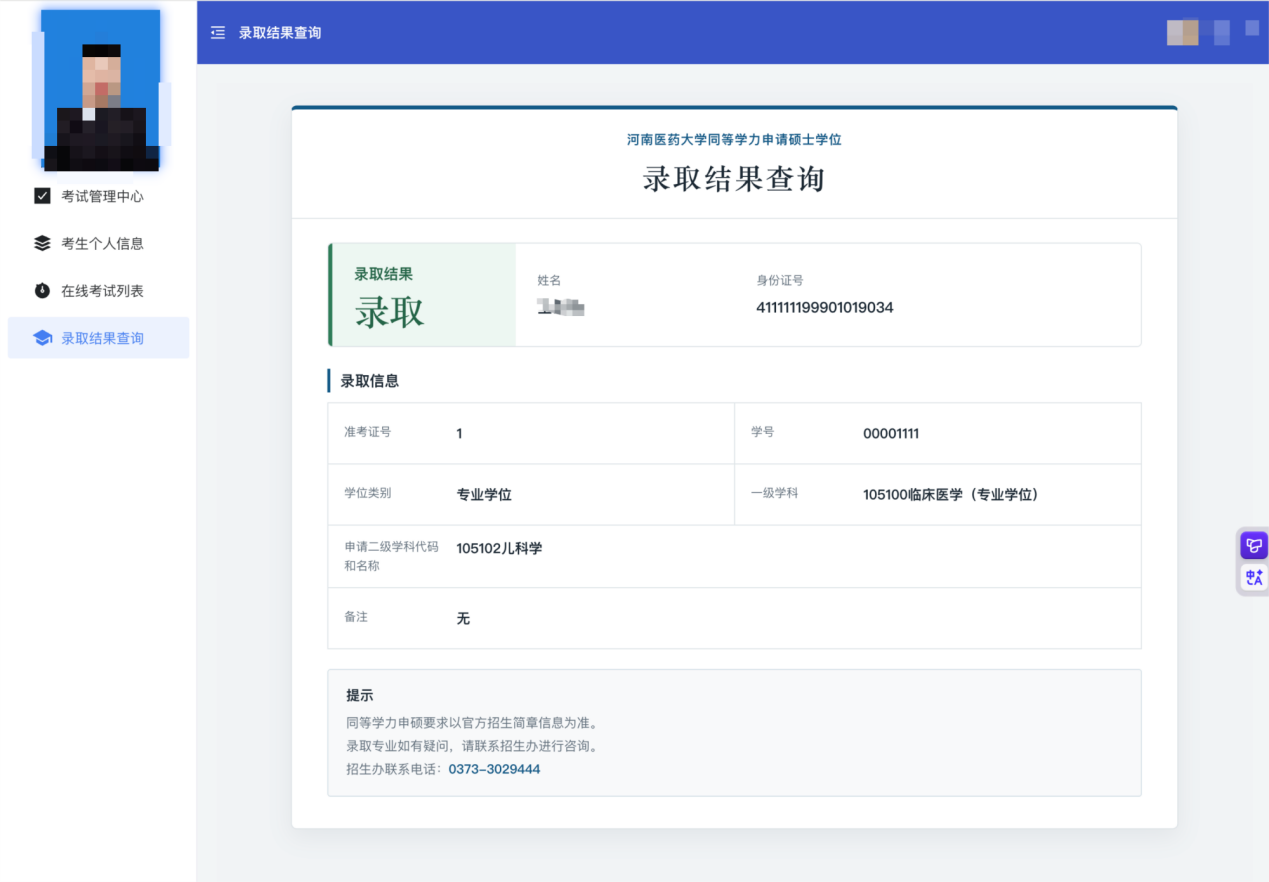This screenshot has height=882, width=1269.
Task: Collapse sidebar with the menu fold icon
Action: click(218, 33)
